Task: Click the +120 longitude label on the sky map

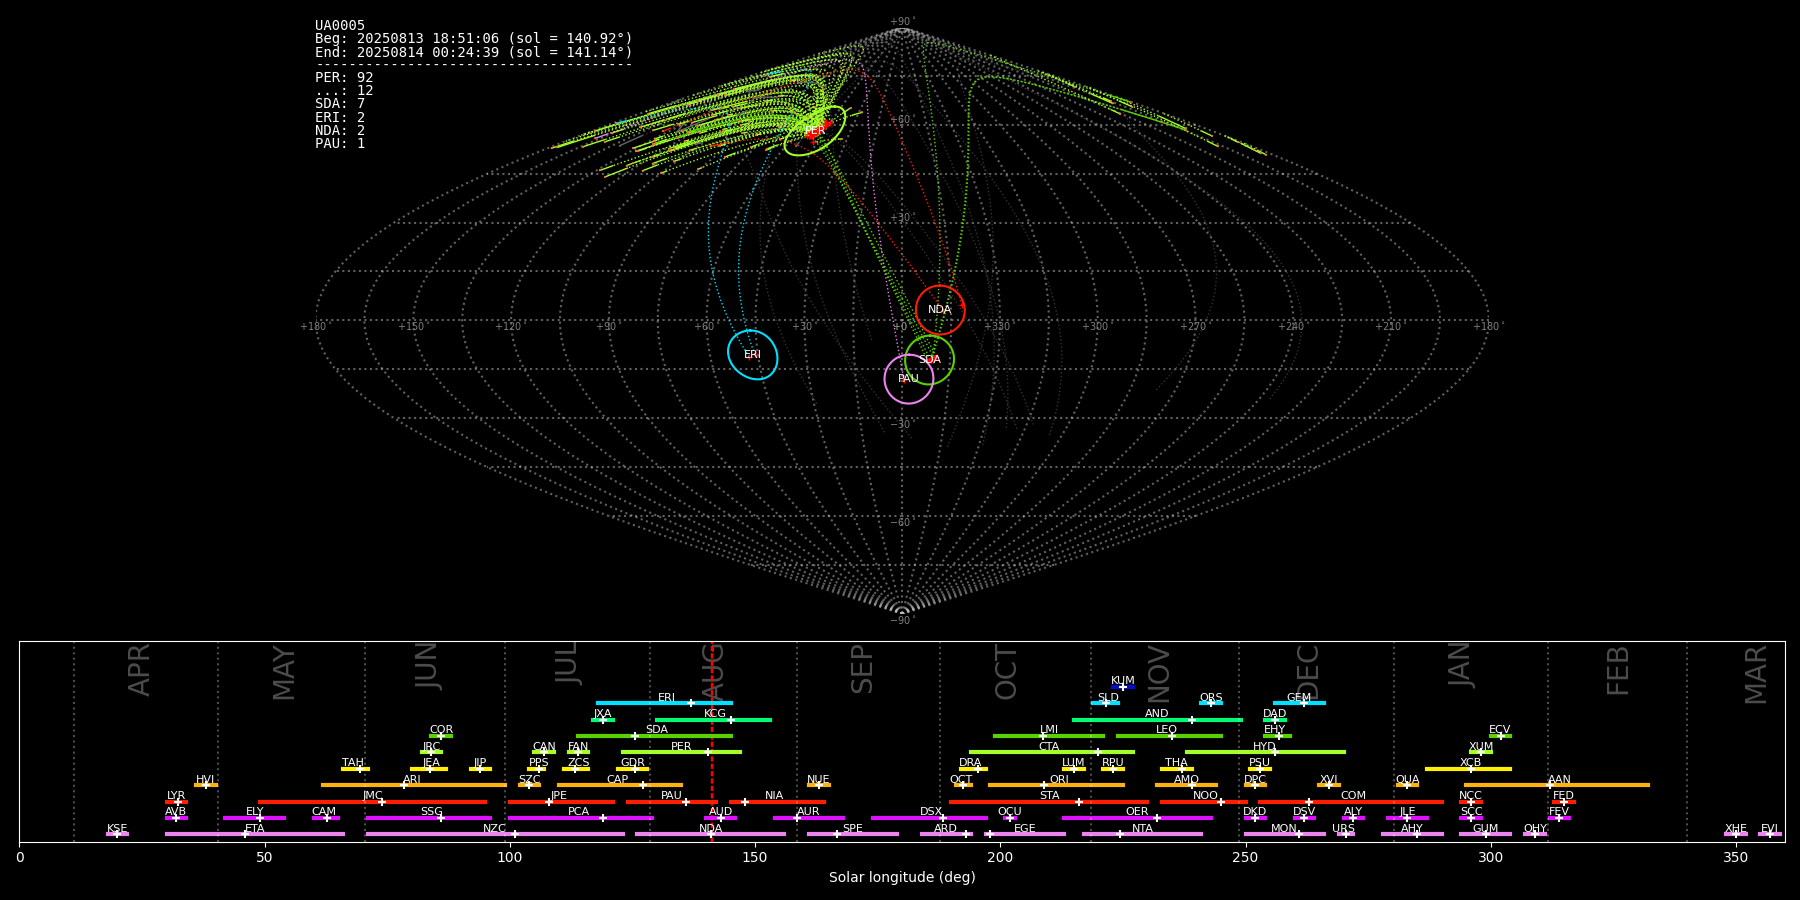Action: click(508, 327)
